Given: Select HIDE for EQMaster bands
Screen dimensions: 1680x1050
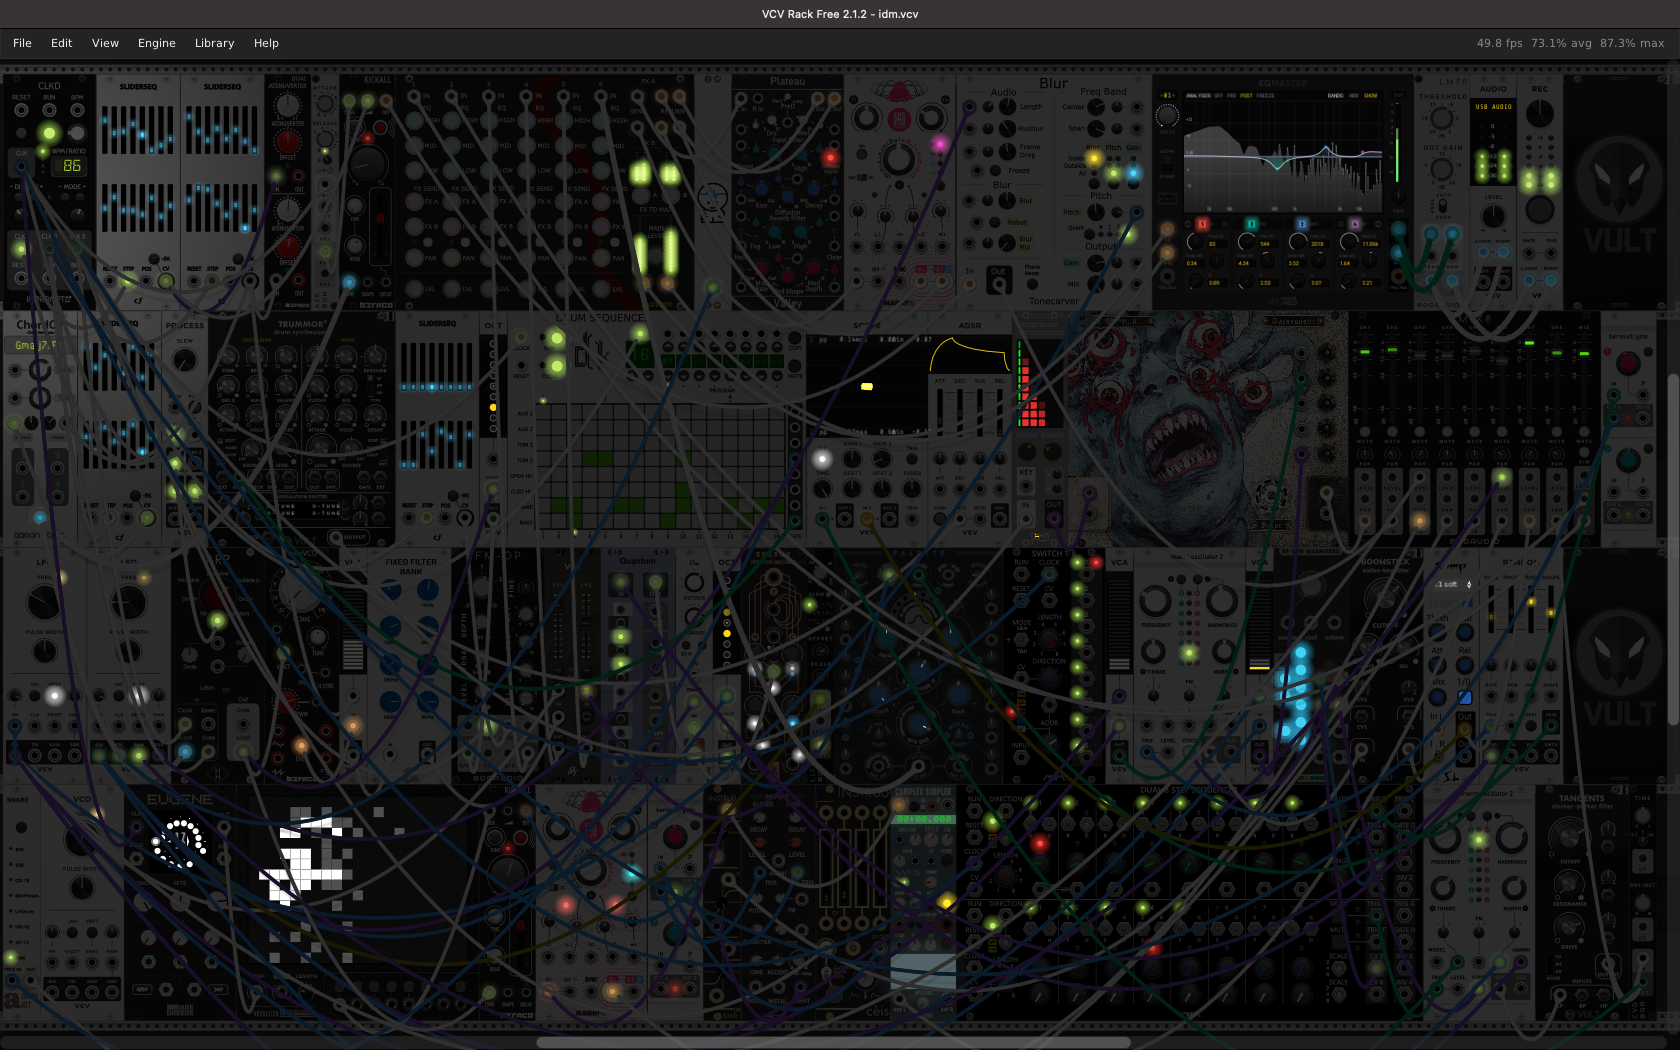Looking at the screenshot, I should click(1354, 96).
